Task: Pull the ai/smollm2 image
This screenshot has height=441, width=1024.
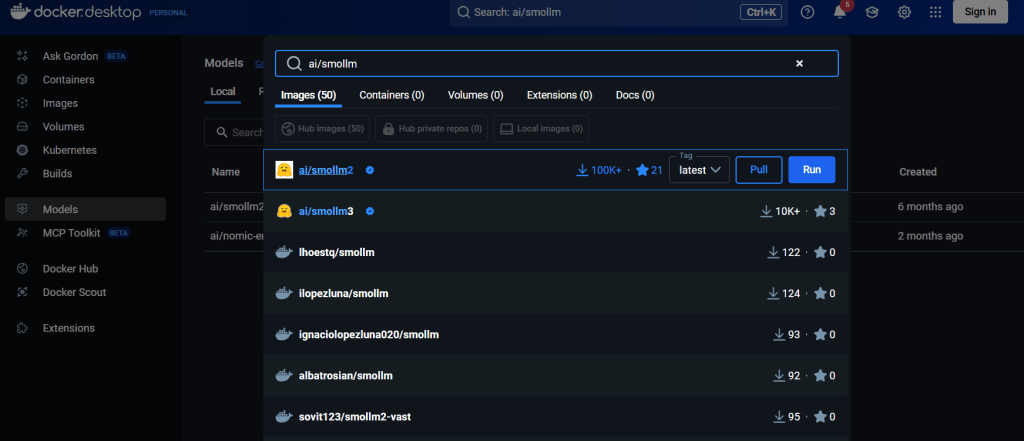Action: point(759,170)
